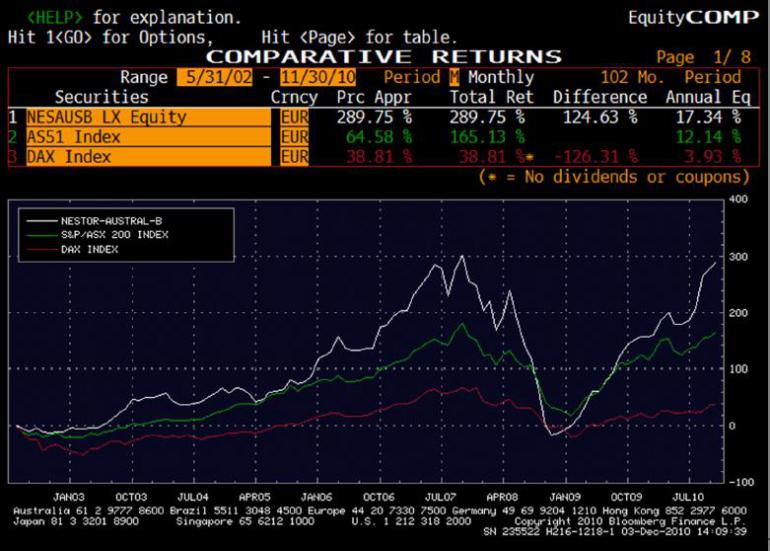Click the JUL07 x-axis label

click(440, 497)
